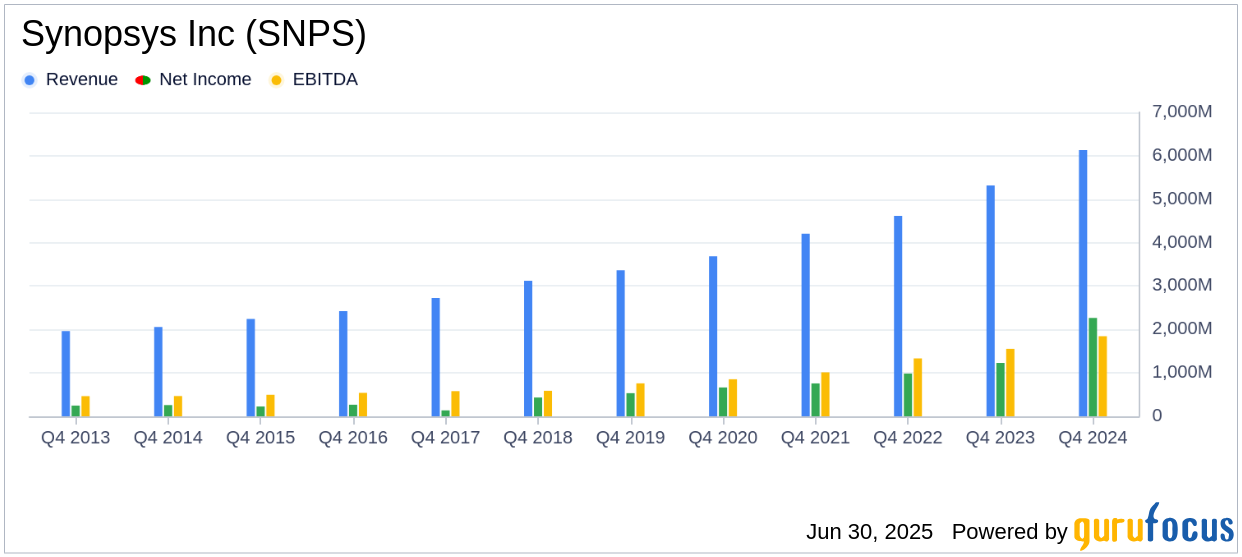Click the Q4 2020 axis label

(x=723, y=438)
